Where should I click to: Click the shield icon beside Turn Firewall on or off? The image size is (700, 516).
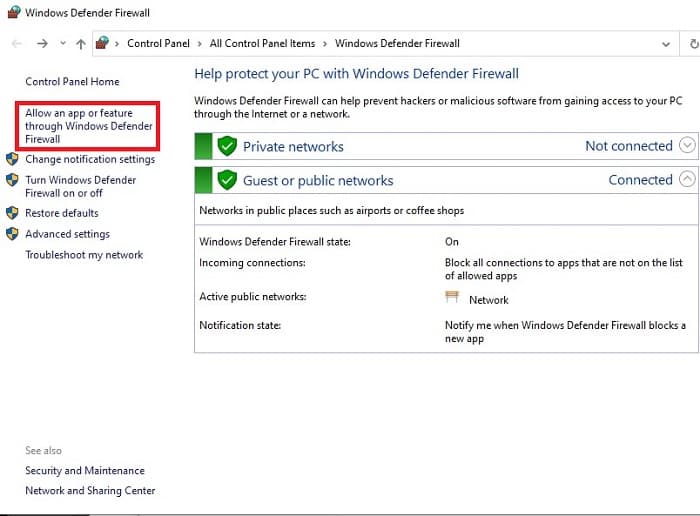coord(12,180)
